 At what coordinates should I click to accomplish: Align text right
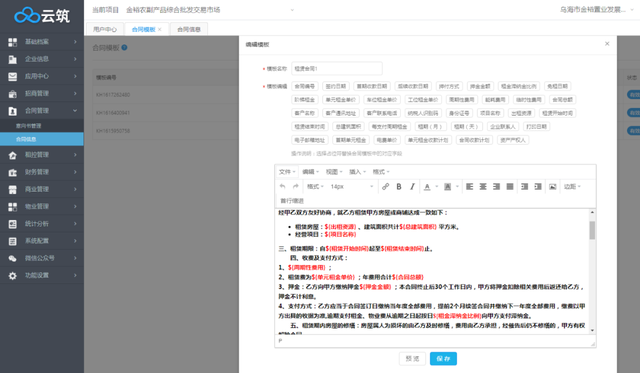[496, 186]
